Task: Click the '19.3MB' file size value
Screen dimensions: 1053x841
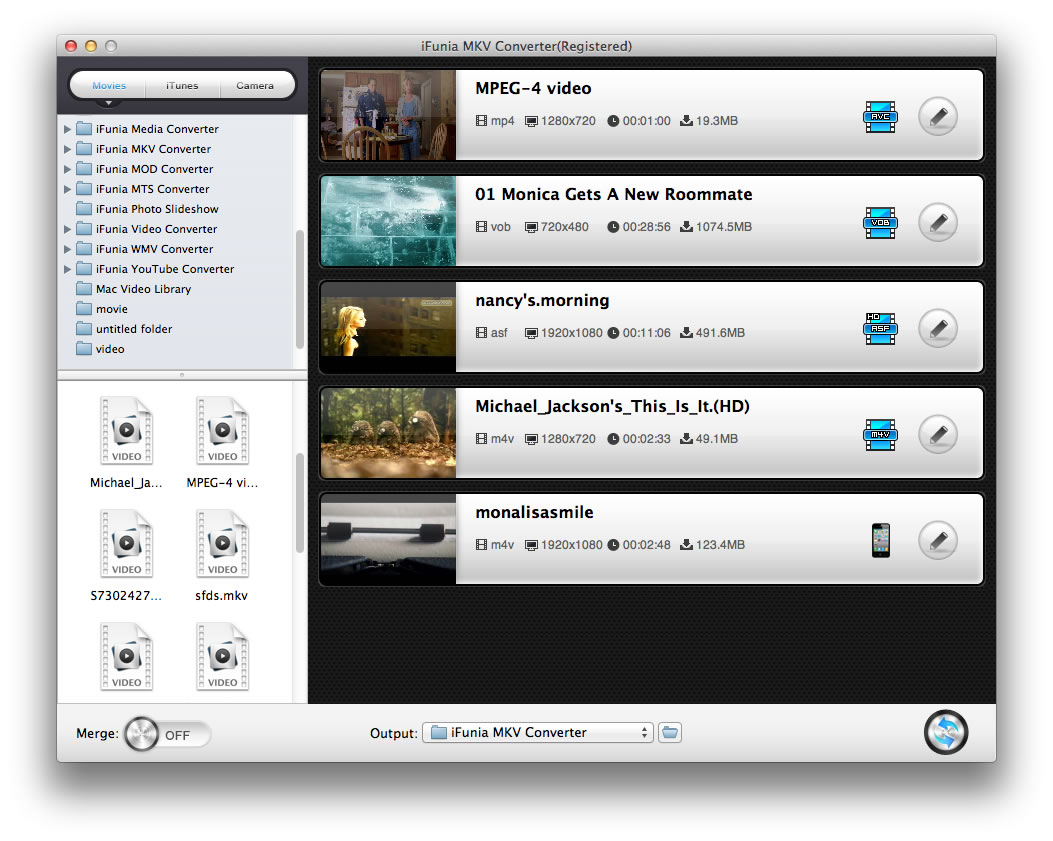Action: click(x=717, y=121)
